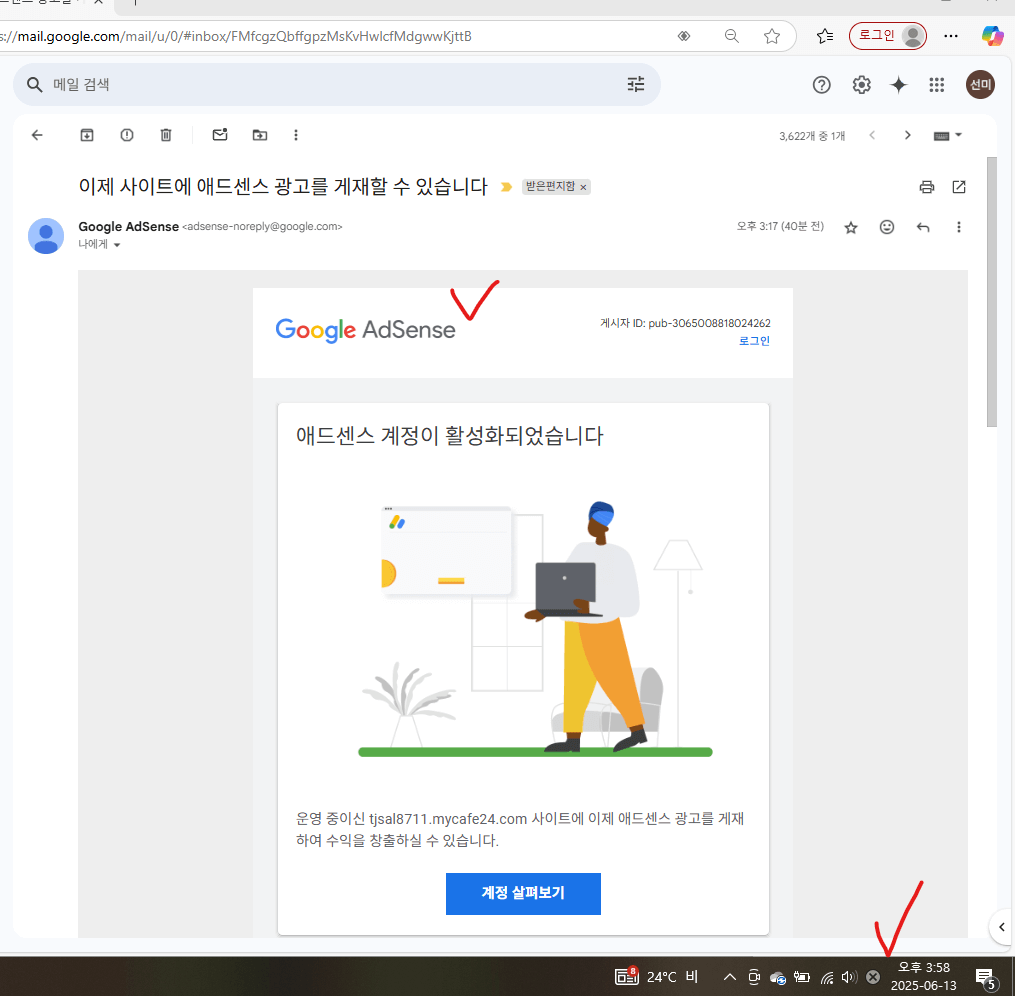The height and width of the screenshot is (996, 1015).
Task: Go back to inbox with back arrow
Action: pyautogui.click(x=37, y=135)
